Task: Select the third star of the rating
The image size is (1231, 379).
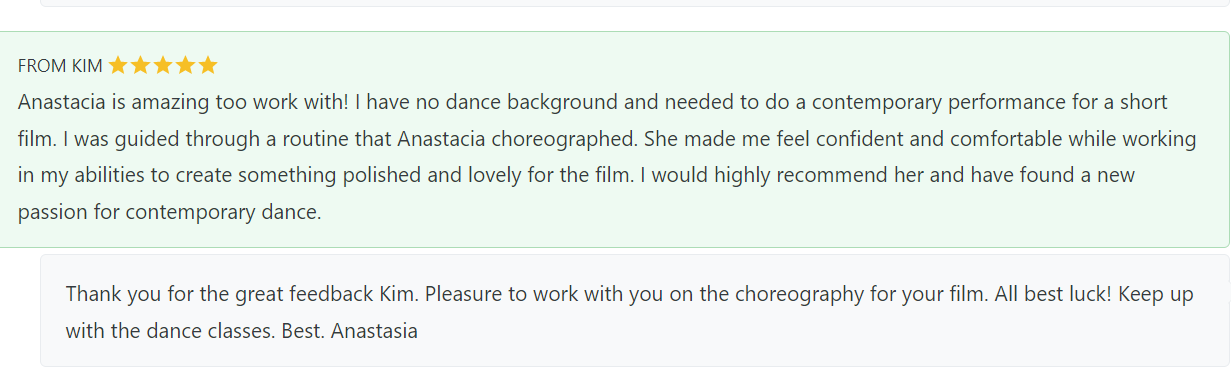Action: [x=163, y=66]
